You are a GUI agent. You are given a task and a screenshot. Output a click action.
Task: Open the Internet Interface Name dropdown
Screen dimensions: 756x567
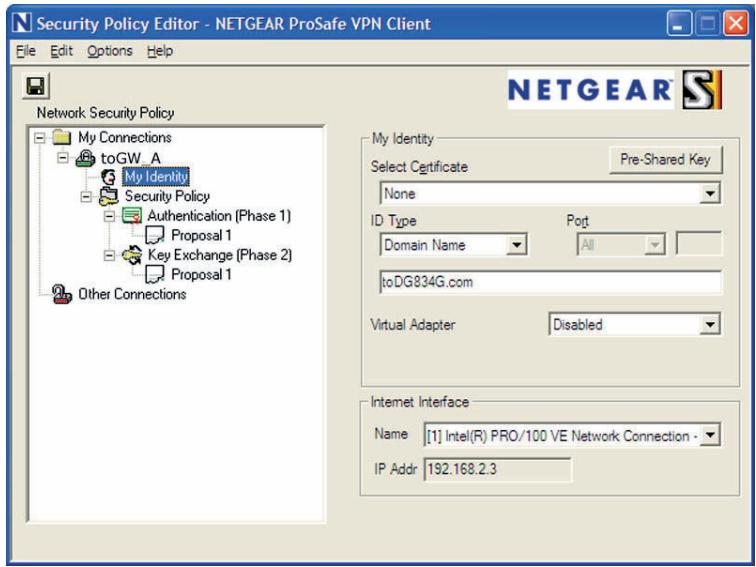pos(710,435)
